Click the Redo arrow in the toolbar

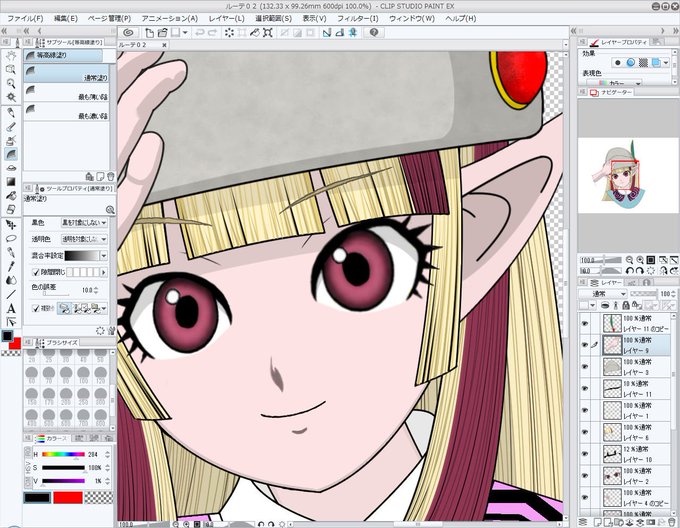point(212,33)
